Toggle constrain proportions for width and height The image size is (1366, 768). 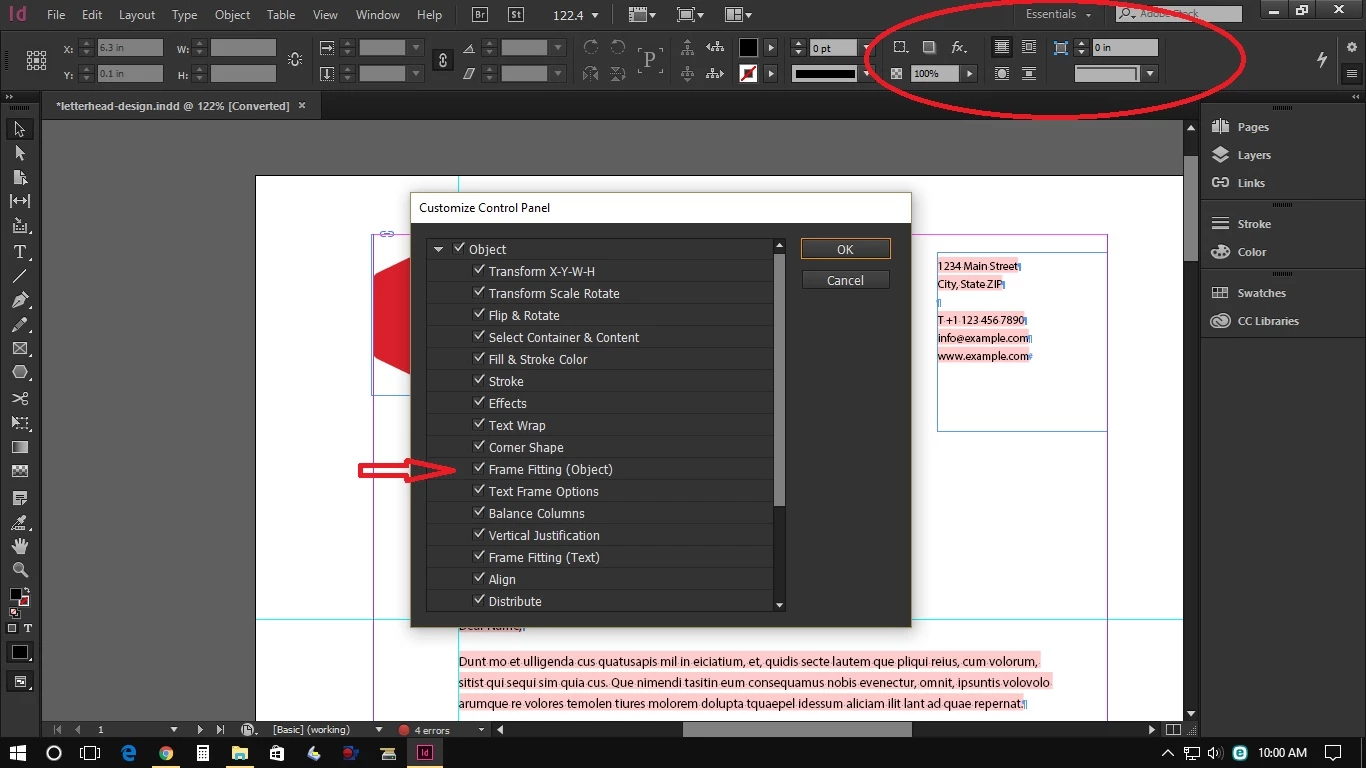click(x=295, y=60)
